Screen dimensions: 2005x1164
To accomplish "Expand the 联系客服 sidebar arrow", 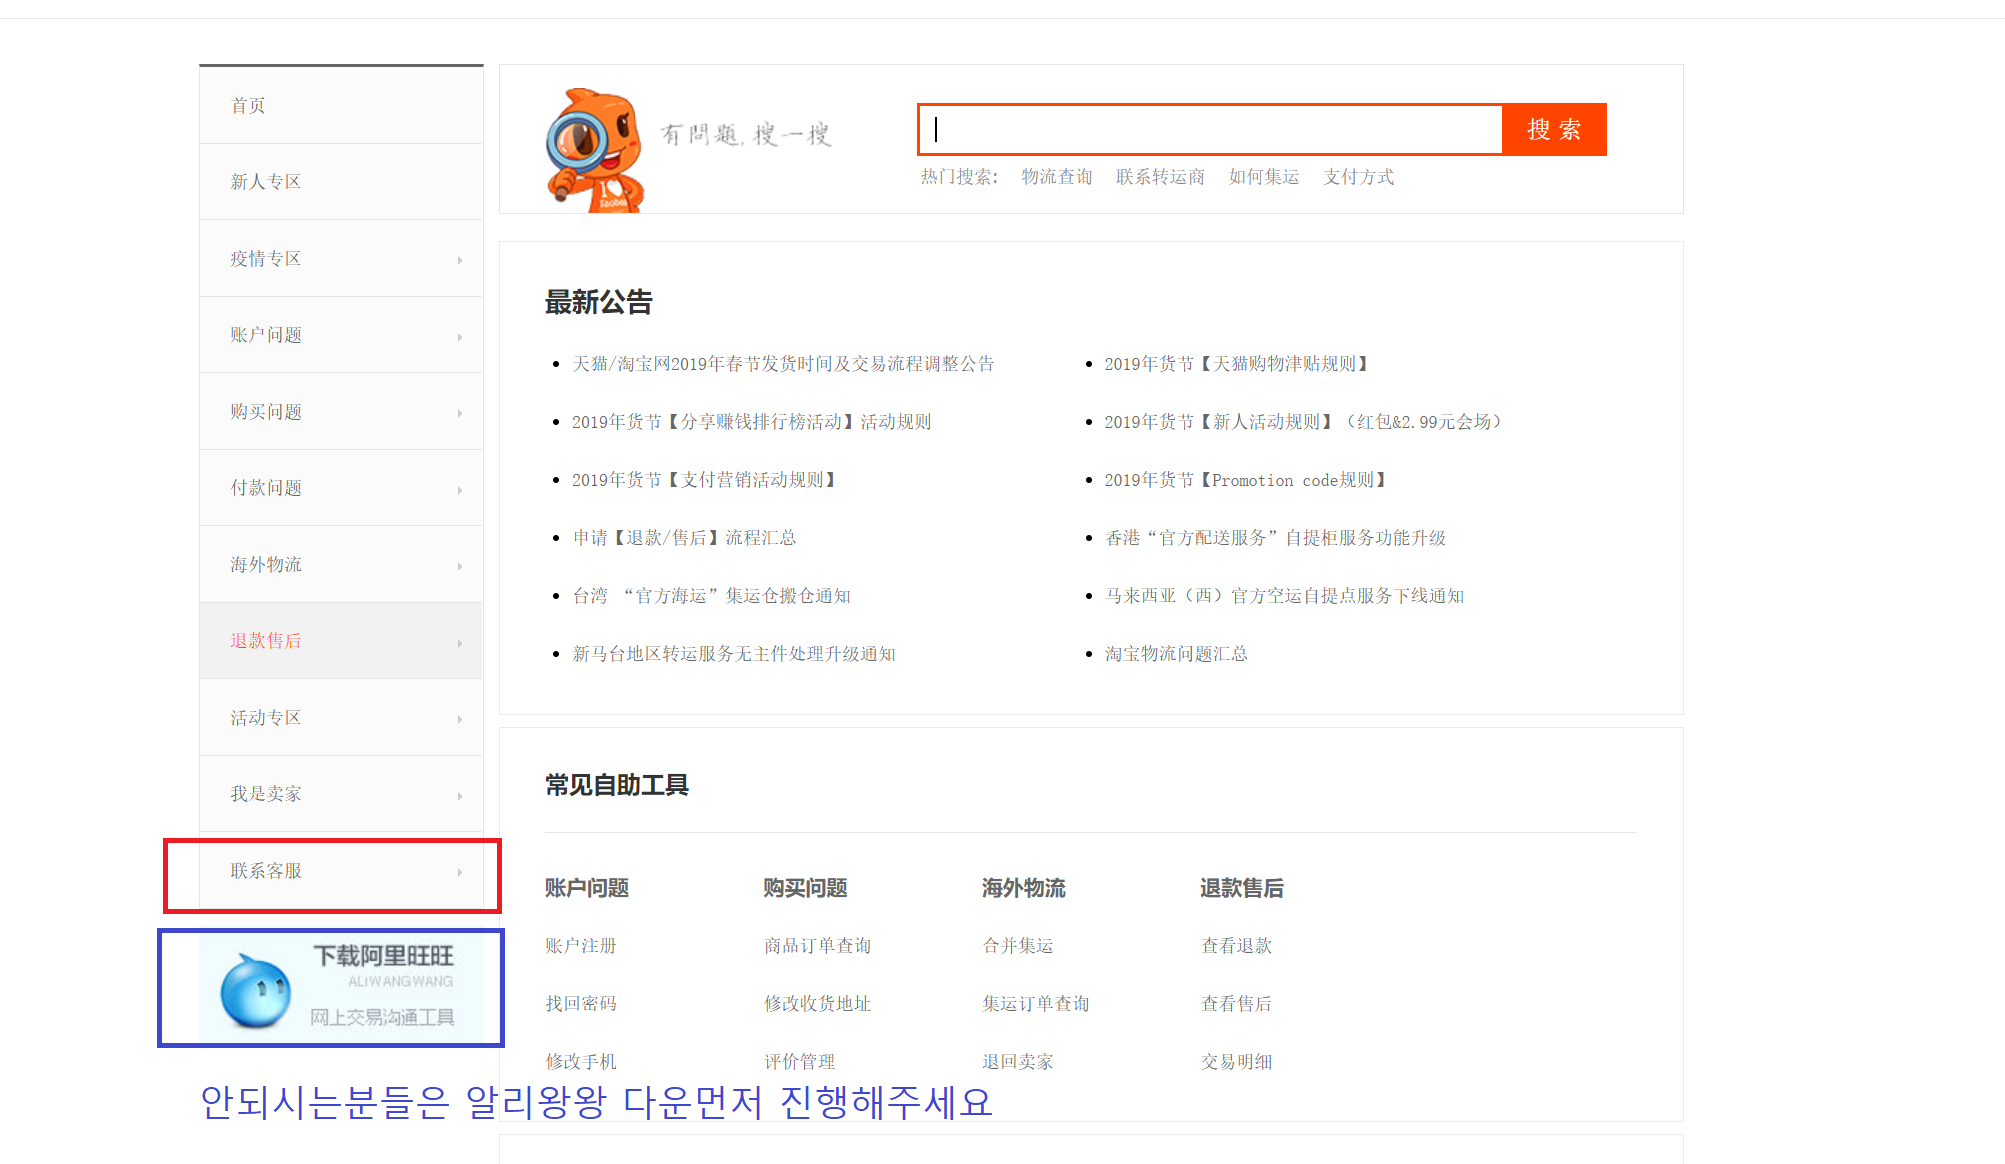I will (x=460, y=872).
